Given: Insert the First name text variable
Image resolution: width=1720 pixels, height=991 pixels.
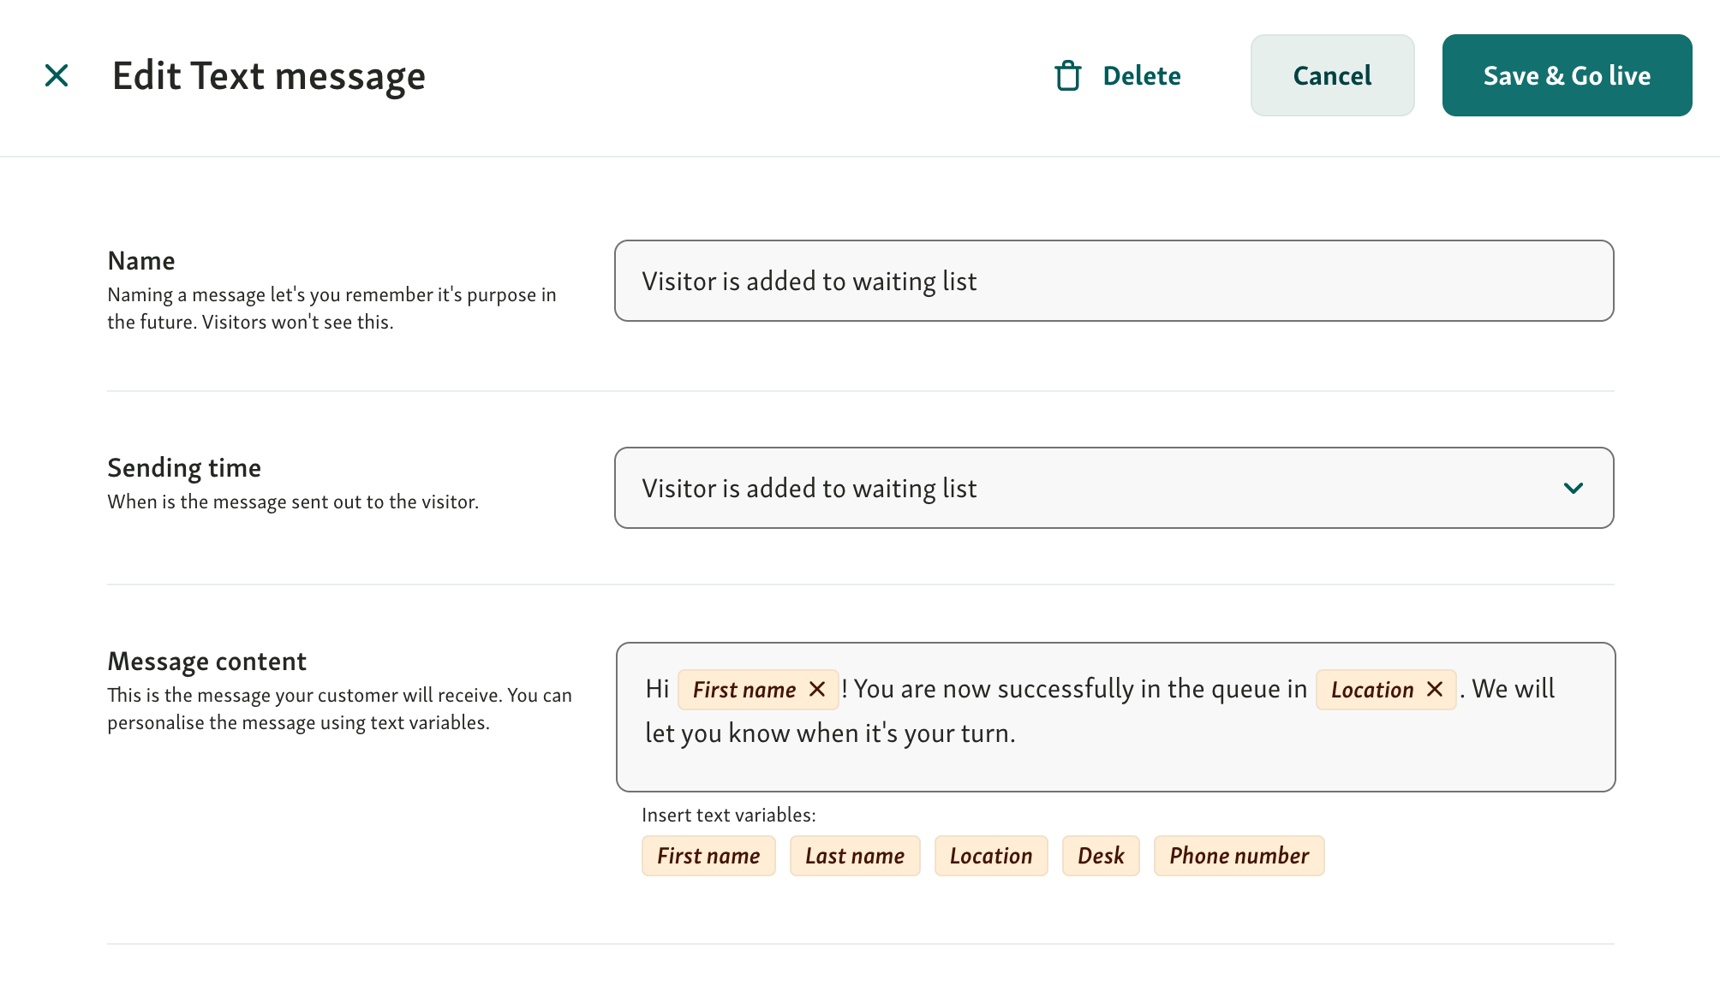Looking at the screenshot, I should (708, 855).
